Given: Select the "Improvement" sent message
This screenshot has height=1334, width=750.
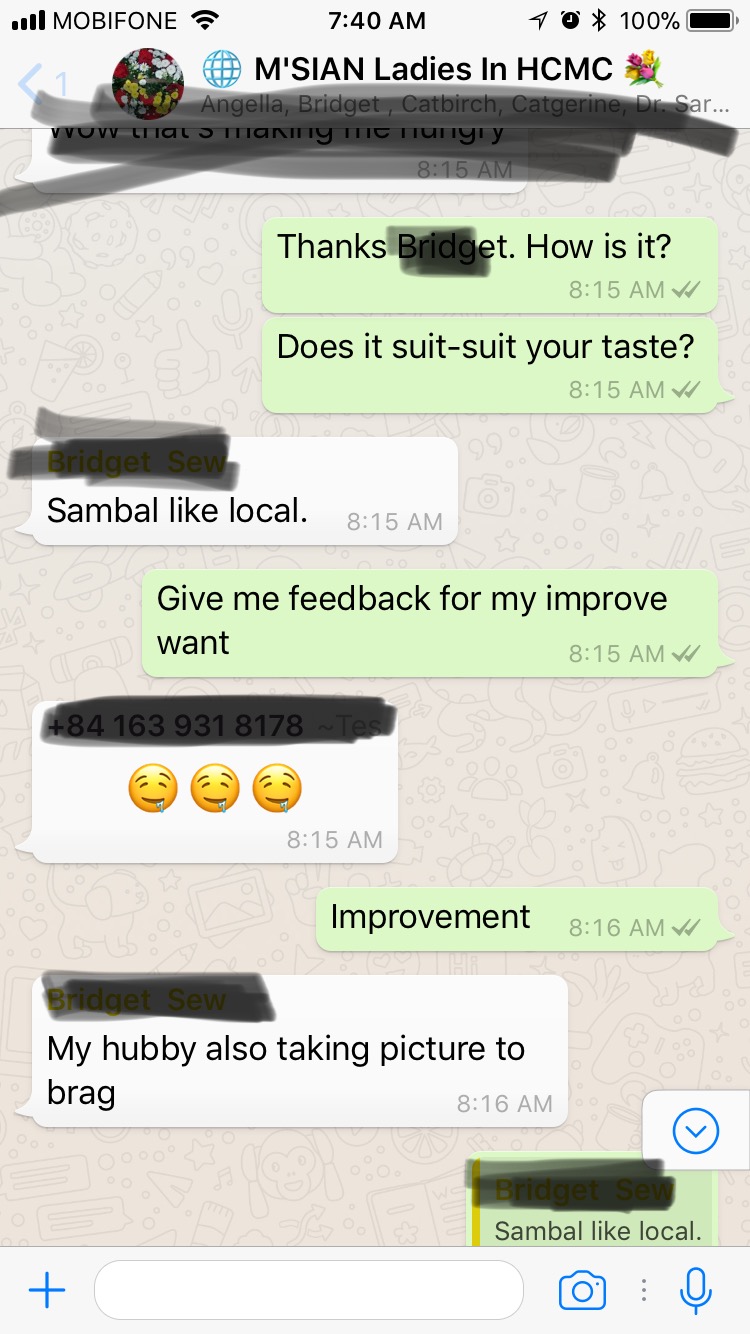Looking at the screenshot, I should [517, 919].
